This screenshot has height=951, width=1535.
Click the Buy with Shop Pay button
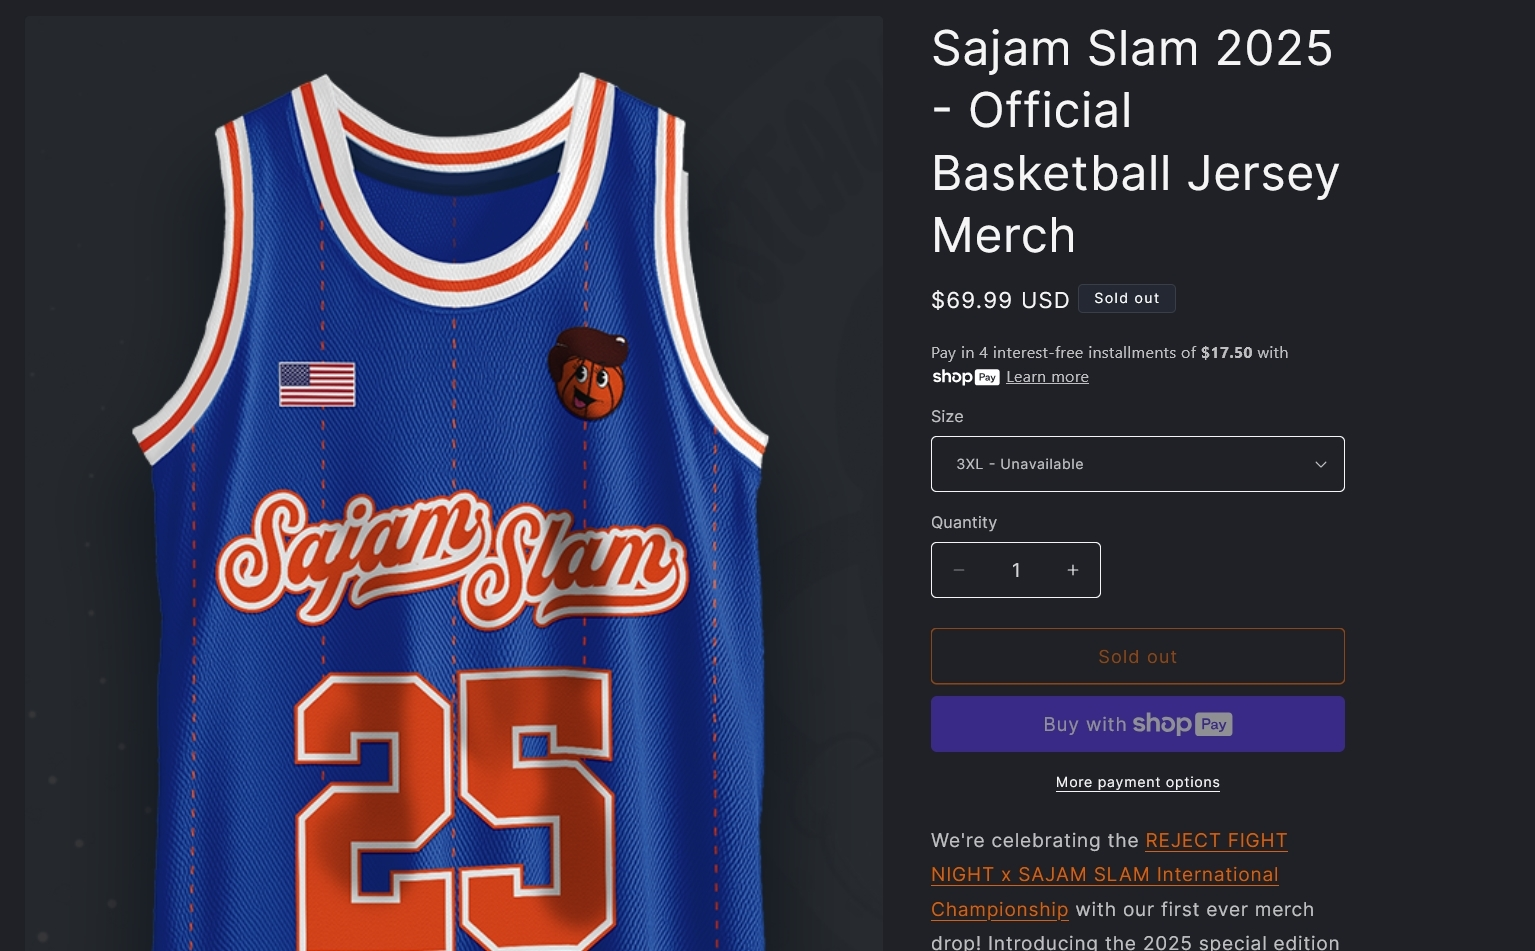[x=1137, y=724]
